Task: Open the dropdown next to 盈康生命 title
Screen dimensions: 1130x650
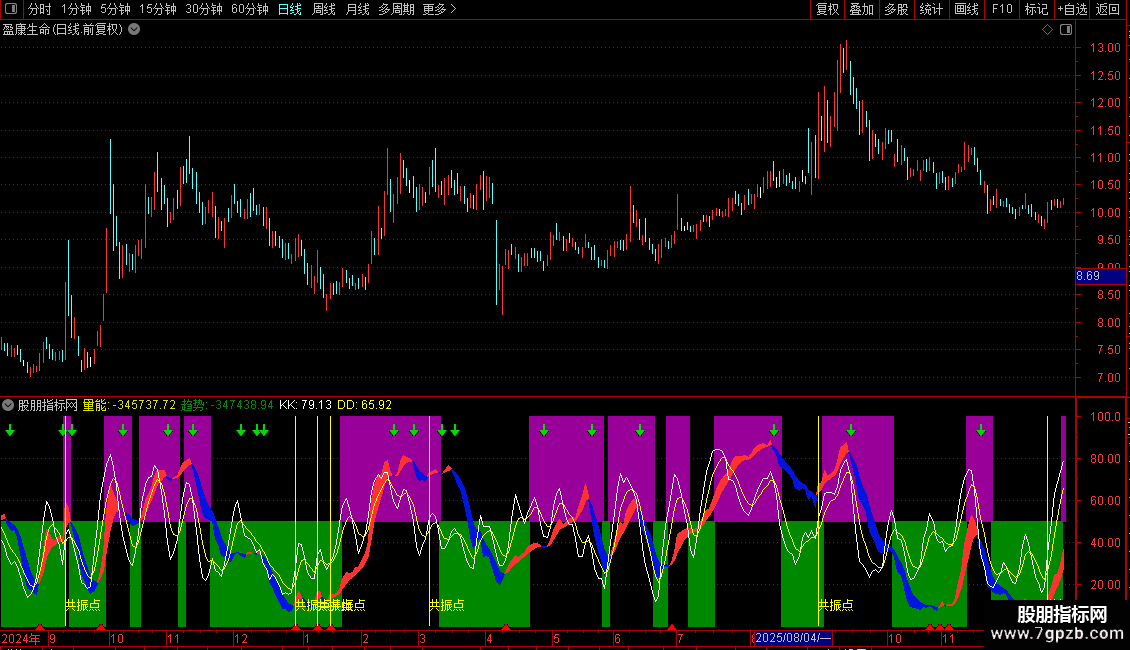Action: (134, 30)
